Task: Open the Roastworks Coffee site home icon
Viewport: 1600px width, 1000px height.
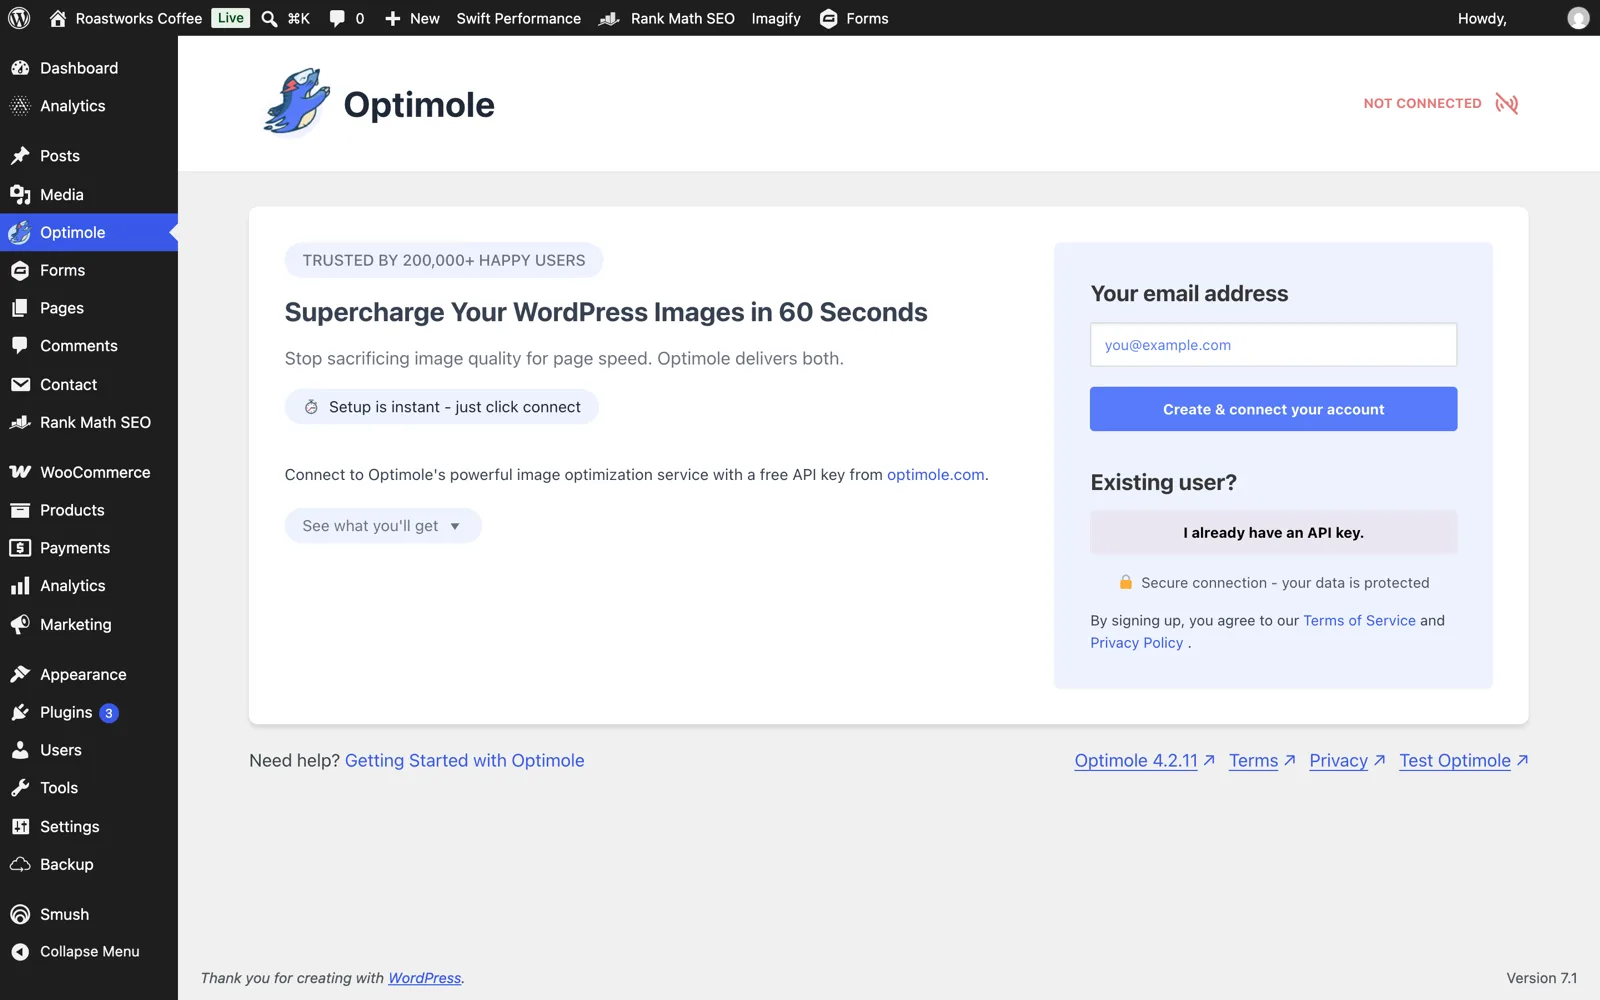Action: click(x=58, y=18)
